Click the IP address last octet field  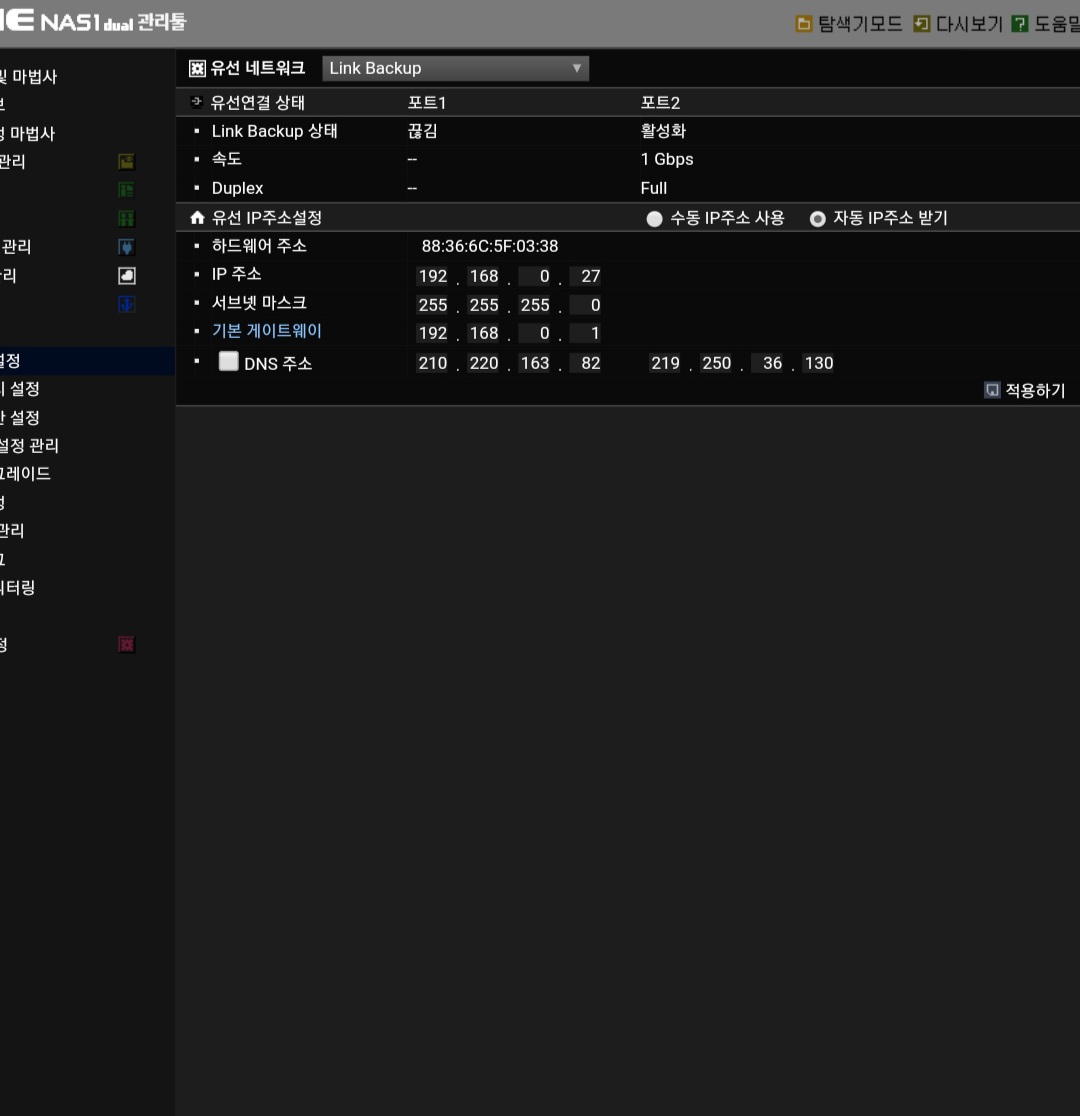[x=585, y=276]
